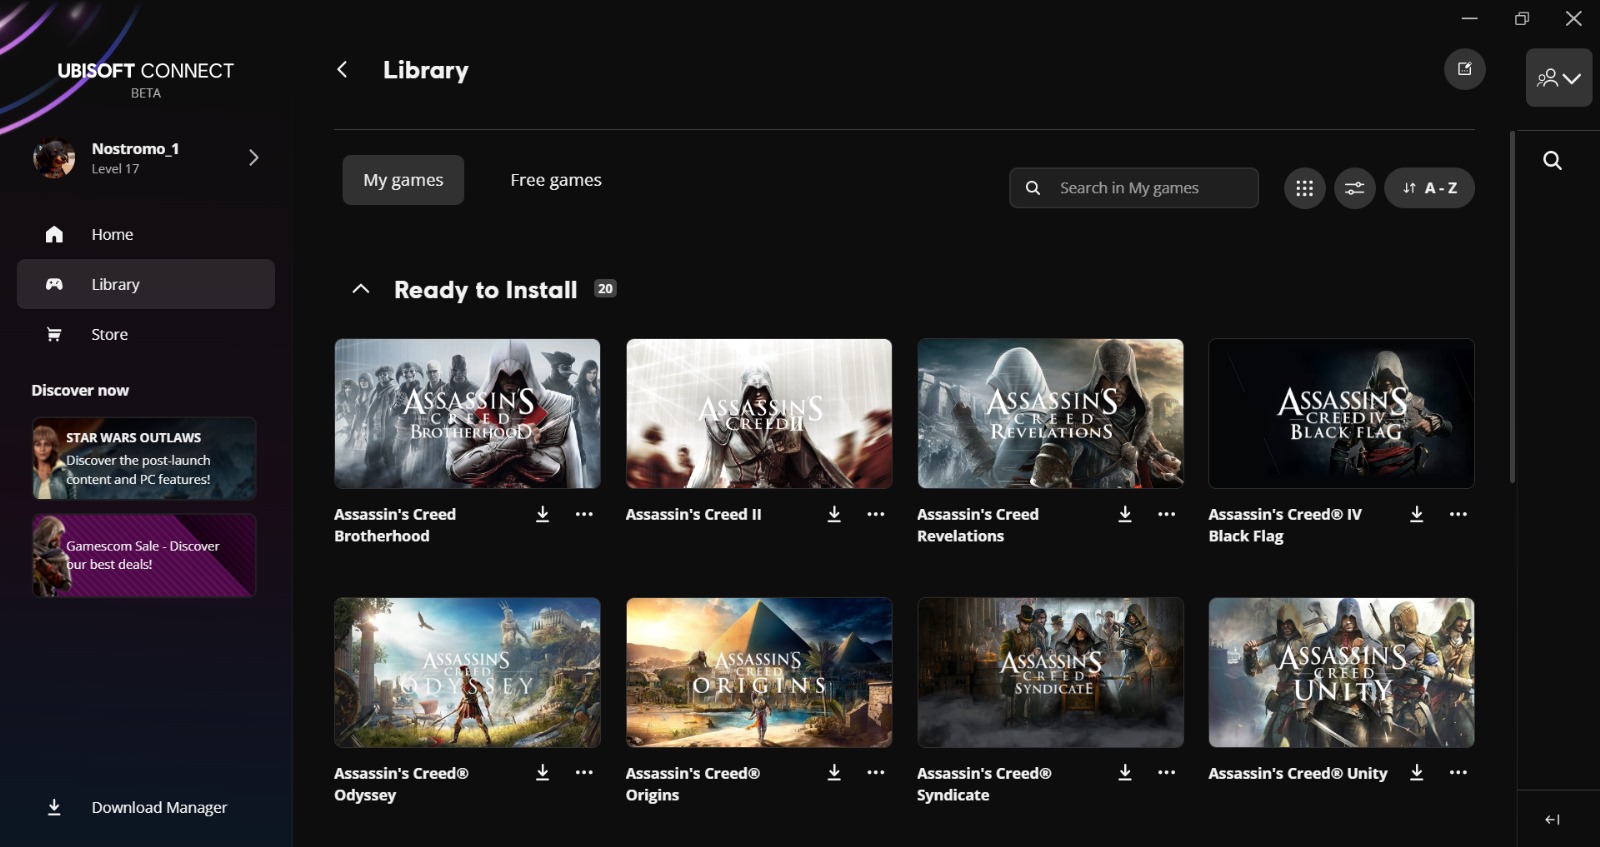Screen dimensions: 1600x847
Task: Open more options for Assassin's Creed Revelations
Action: (x=1167, y=514)
